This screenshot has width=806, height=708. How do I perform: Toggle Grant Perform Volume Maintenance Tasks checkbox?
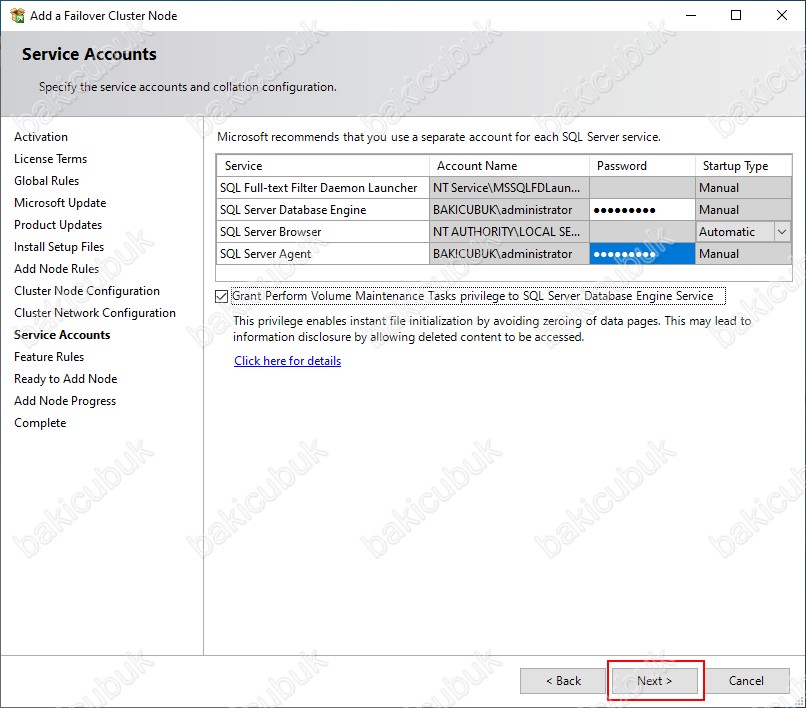(x=222, y=296)
